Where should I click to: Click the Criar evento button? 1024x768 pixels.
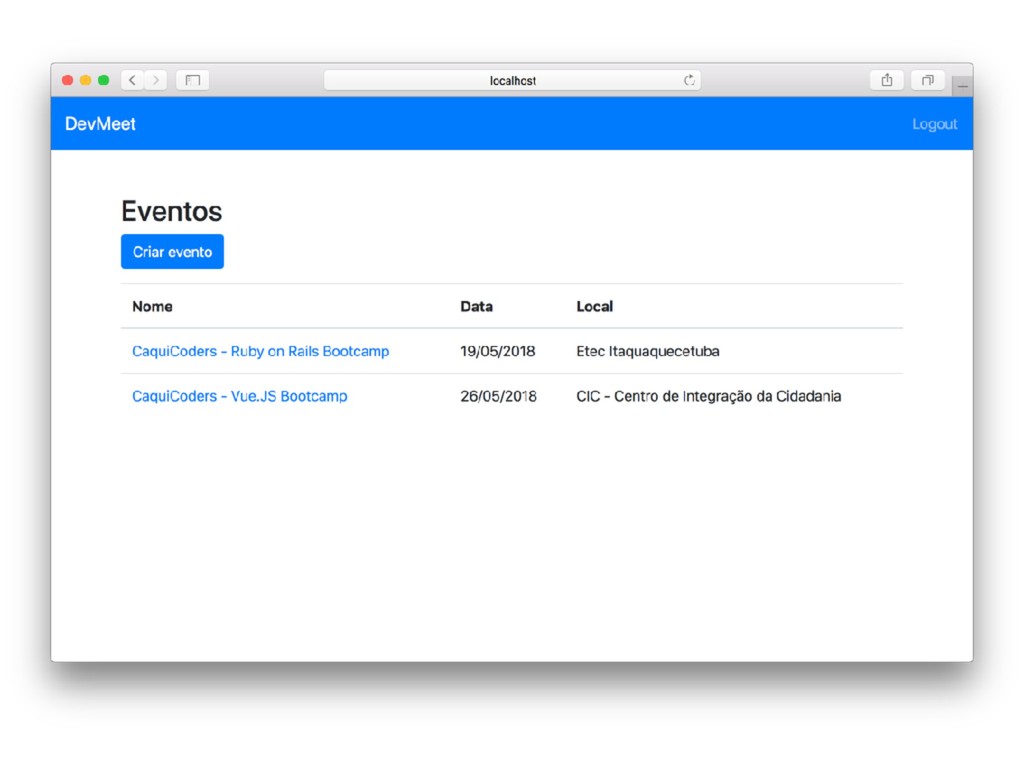click(172, 251)
